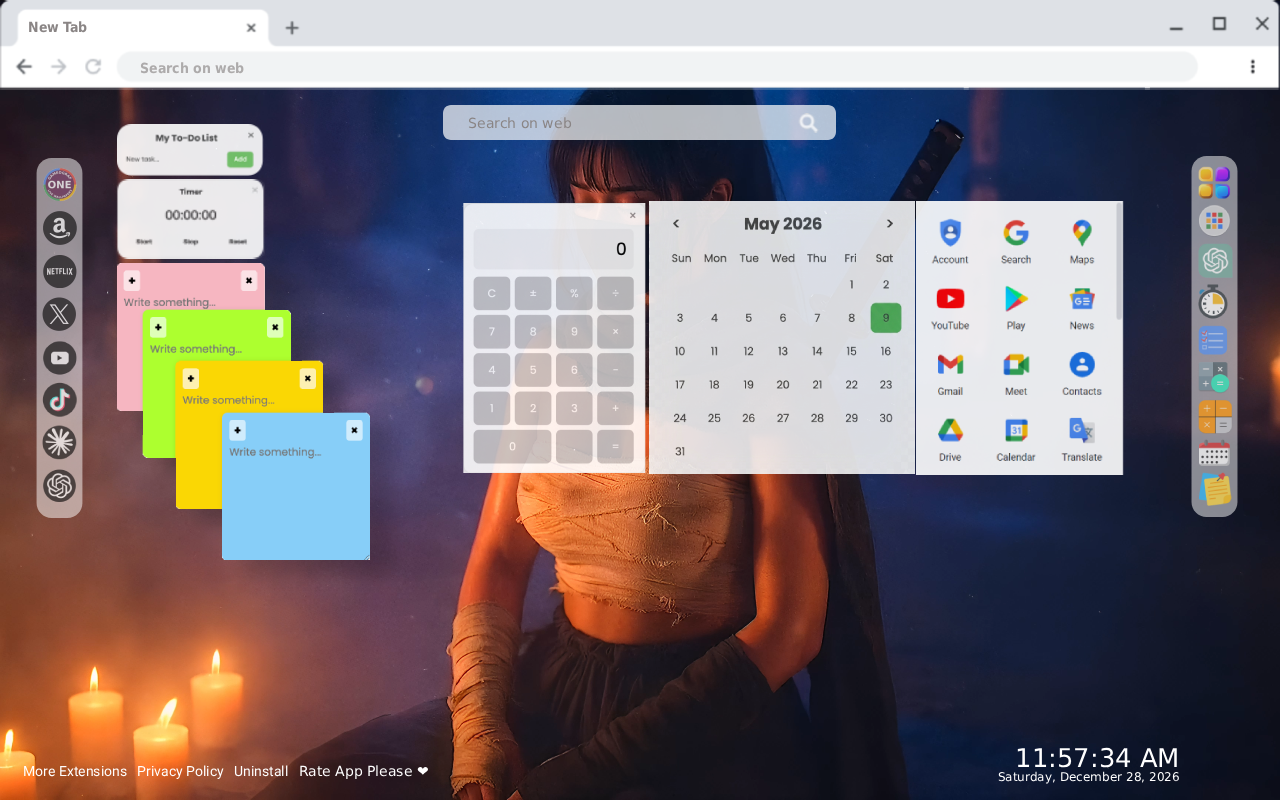Toggle the Google apps grid widget icon
Image resolution: width=1280 pixels, height=800 pixels.
click(x=1214, y=221)
